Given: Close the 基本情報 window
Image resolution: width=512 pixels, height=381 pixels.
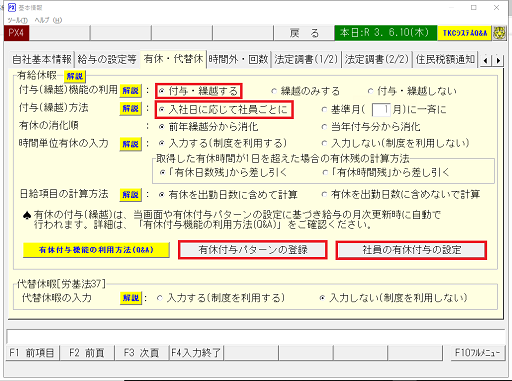Looking at the screenshot, I should pyautogui.click(x=496, y=7).
